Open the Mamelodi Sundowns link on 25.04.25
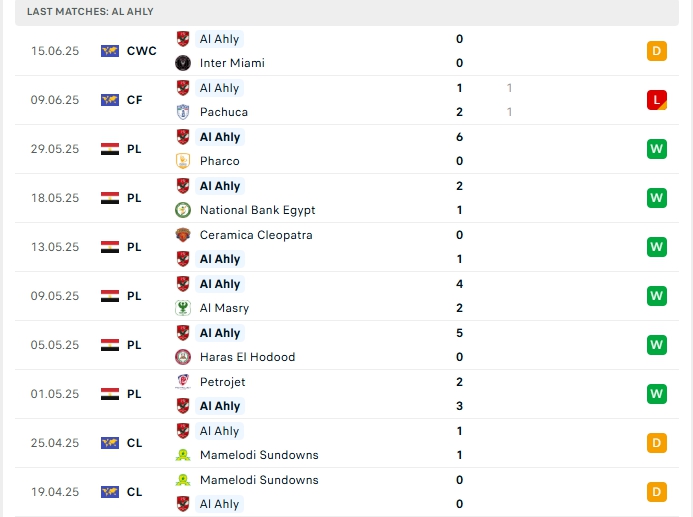The height and width of the screenshot is (517, 693). (x=259, y=455)
